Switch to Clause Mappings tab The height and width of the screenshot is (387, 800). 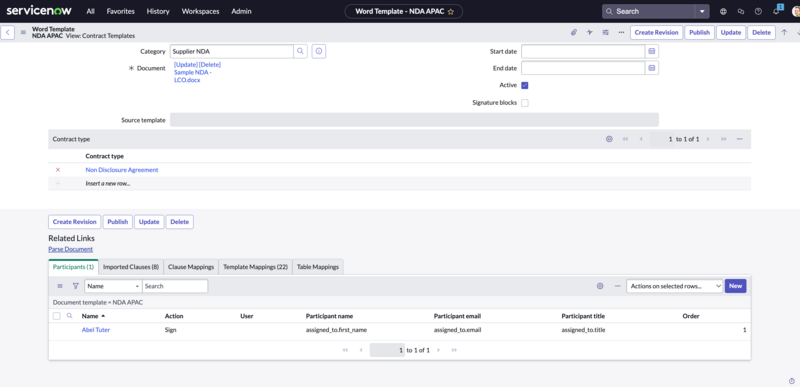click(x=191, y=267)
